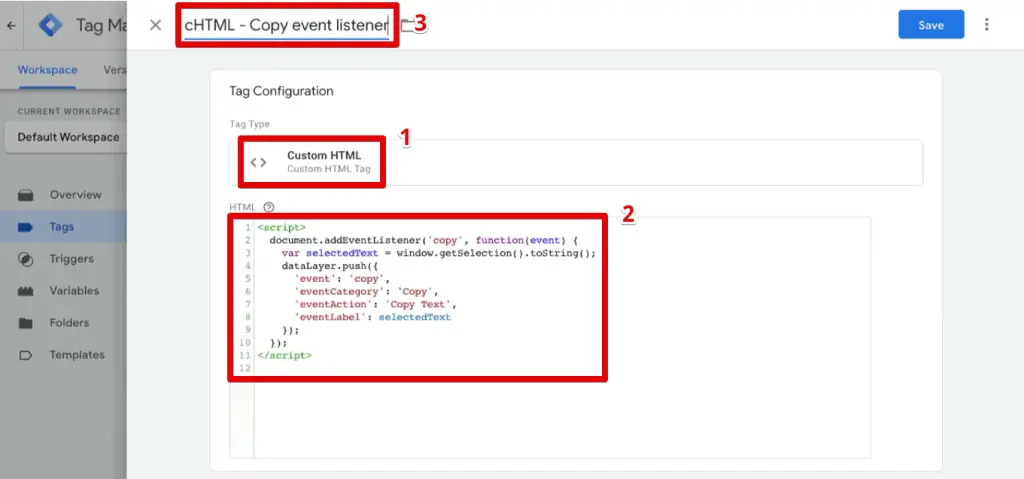This screenshot has height=479, width=1024.
Task: Click the blue Save button
Action: coord(931,25)
